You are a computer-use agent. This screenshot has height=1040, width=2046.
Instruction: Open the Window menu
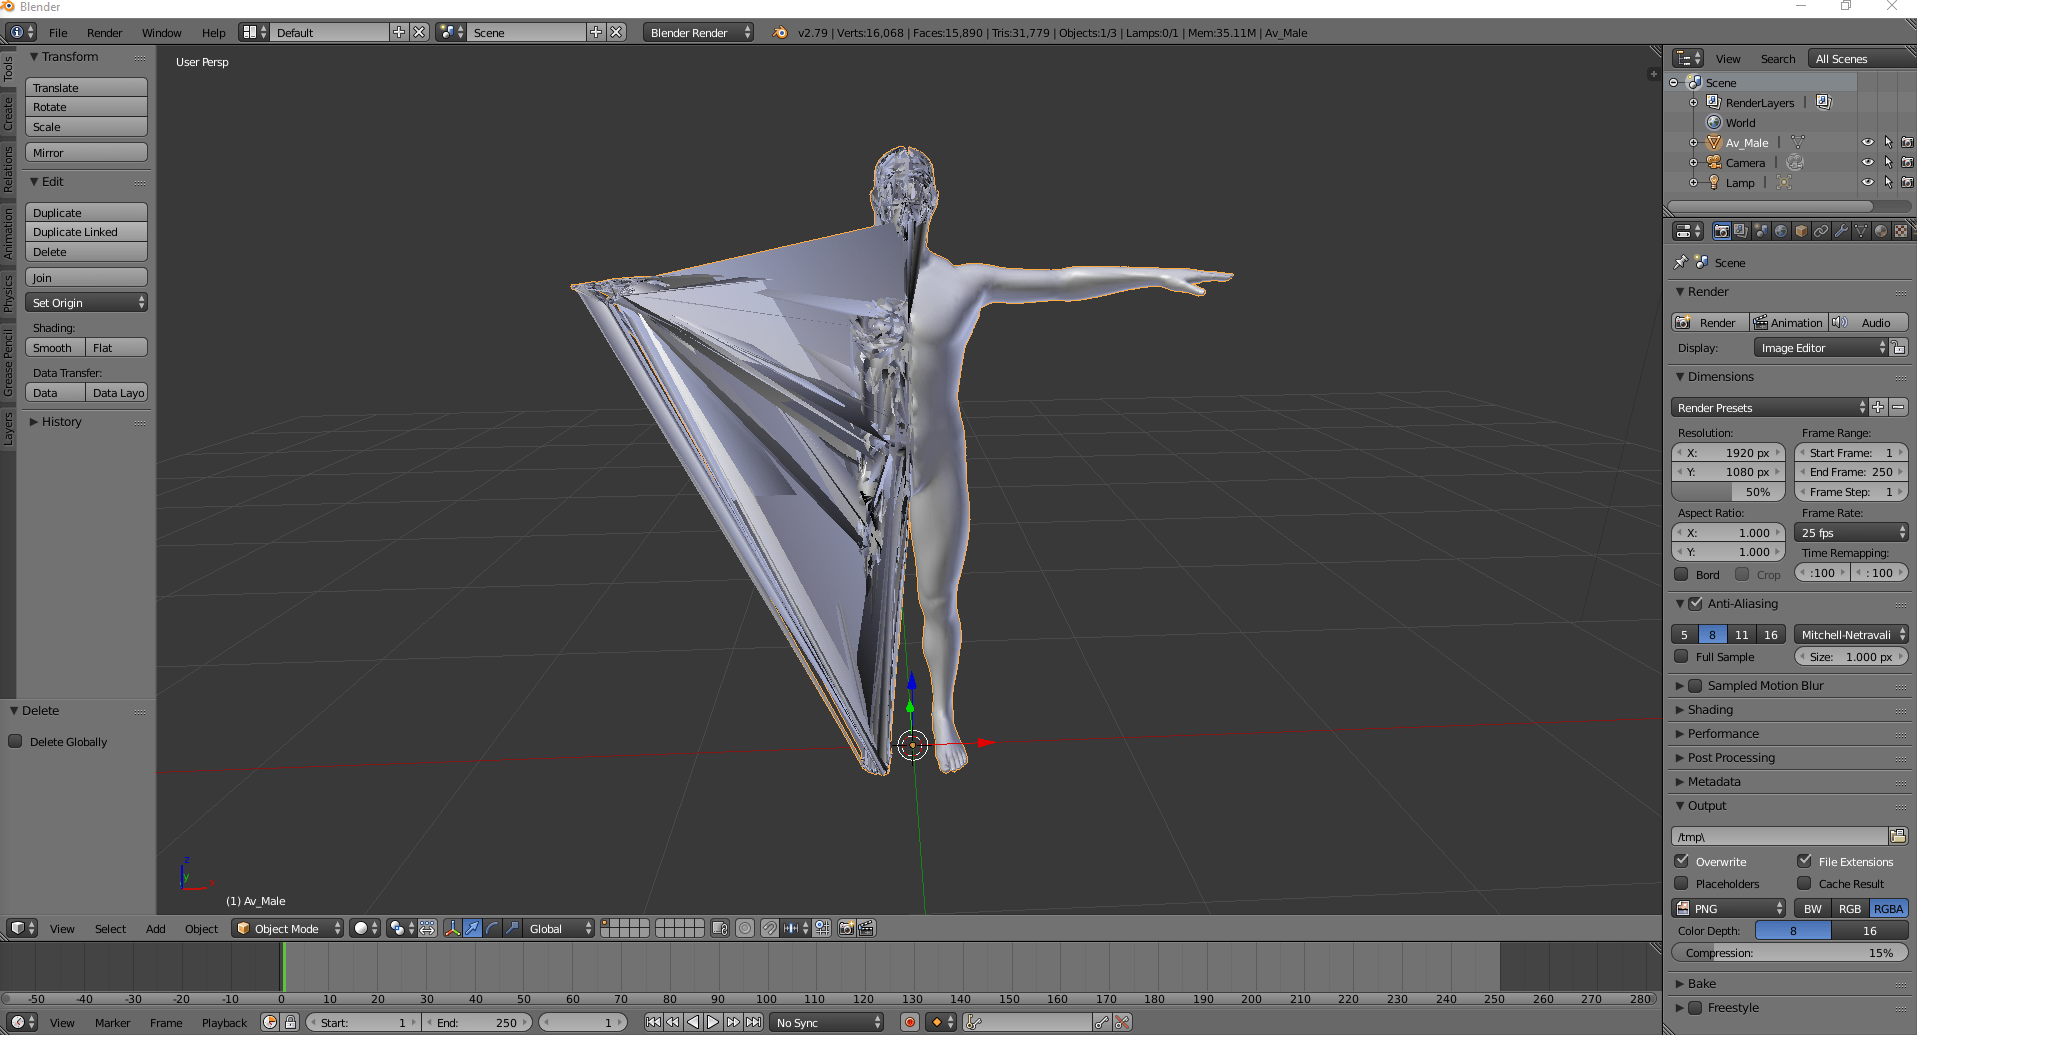pyautogui.click(x=161, y=32)
